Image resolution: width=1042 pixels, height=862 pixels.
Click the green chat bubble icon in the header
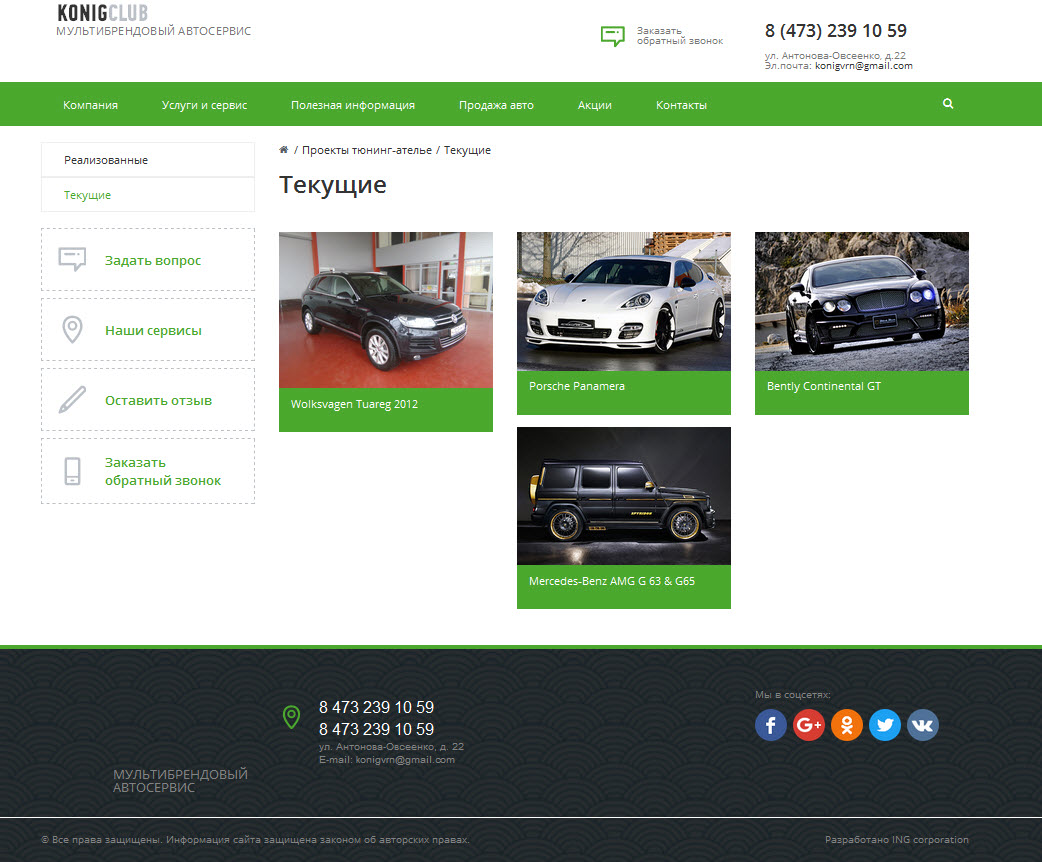point(613,36)
